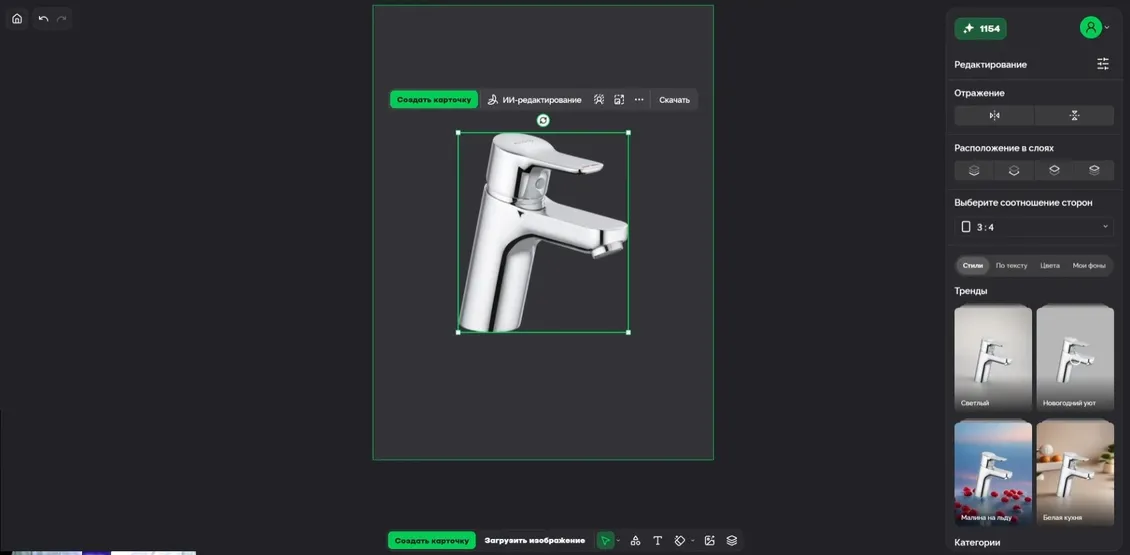Go to the home screen icon
The image size is (1130, 555).
(x=17, y=19)
